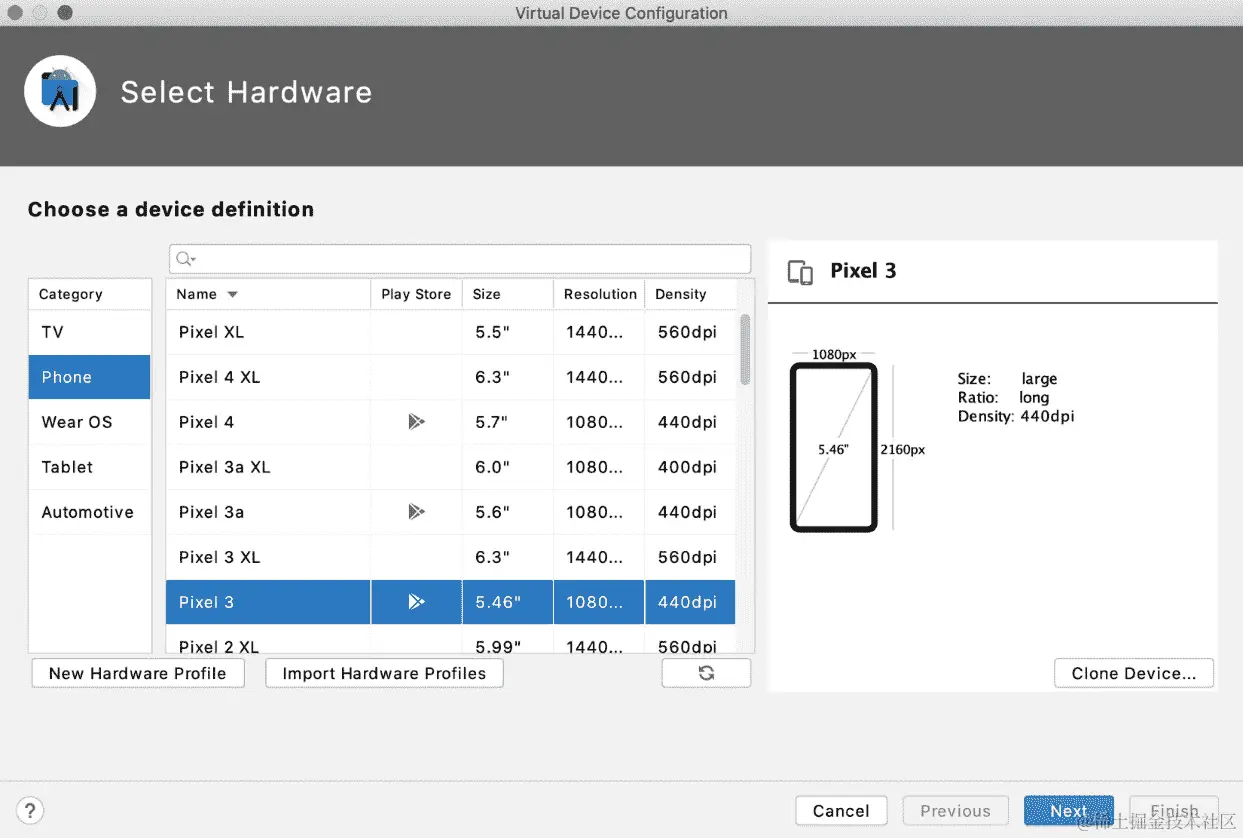Select the Pixel 4 XL device row
Viewport: 1243px width, 838px height.
[x=451, y=377]
